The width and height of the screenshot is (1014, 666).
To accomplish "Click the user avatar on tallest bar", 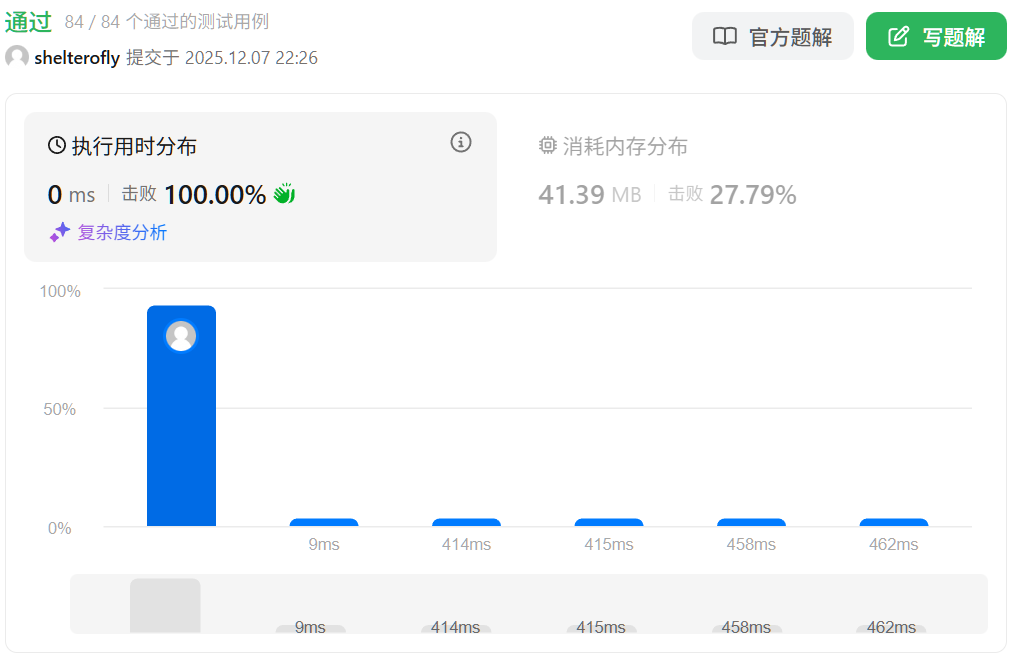I will click(181, 336).
